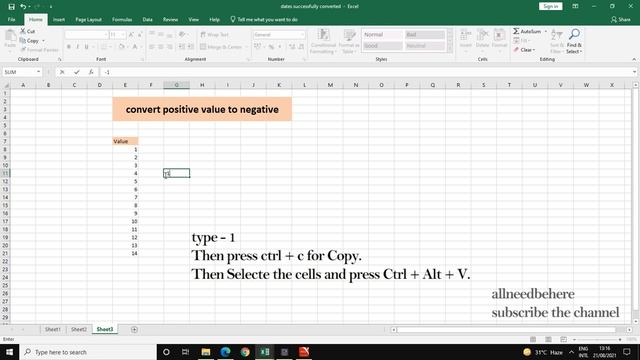Click the AutoSum sigma icon
Viewport: 640px width, 360px height.
tap(516, 31)
